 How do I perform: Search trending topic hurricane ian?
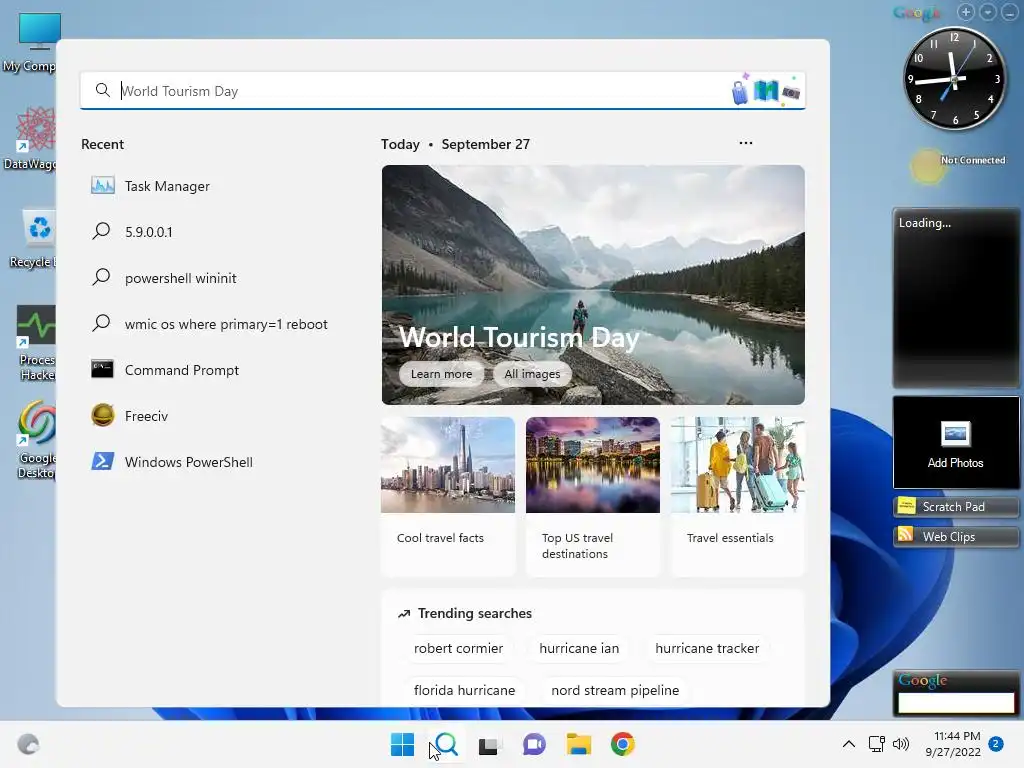pyautogui.click(x=579, y=648)
